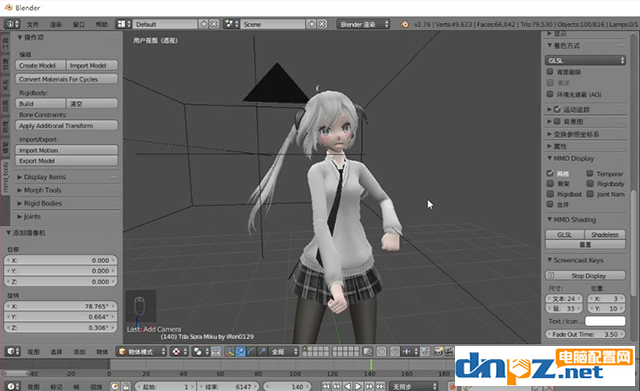Viewport: 640px width, 391px height.
Task: Click the OpenGL render image icon
Action: (439, 351)
